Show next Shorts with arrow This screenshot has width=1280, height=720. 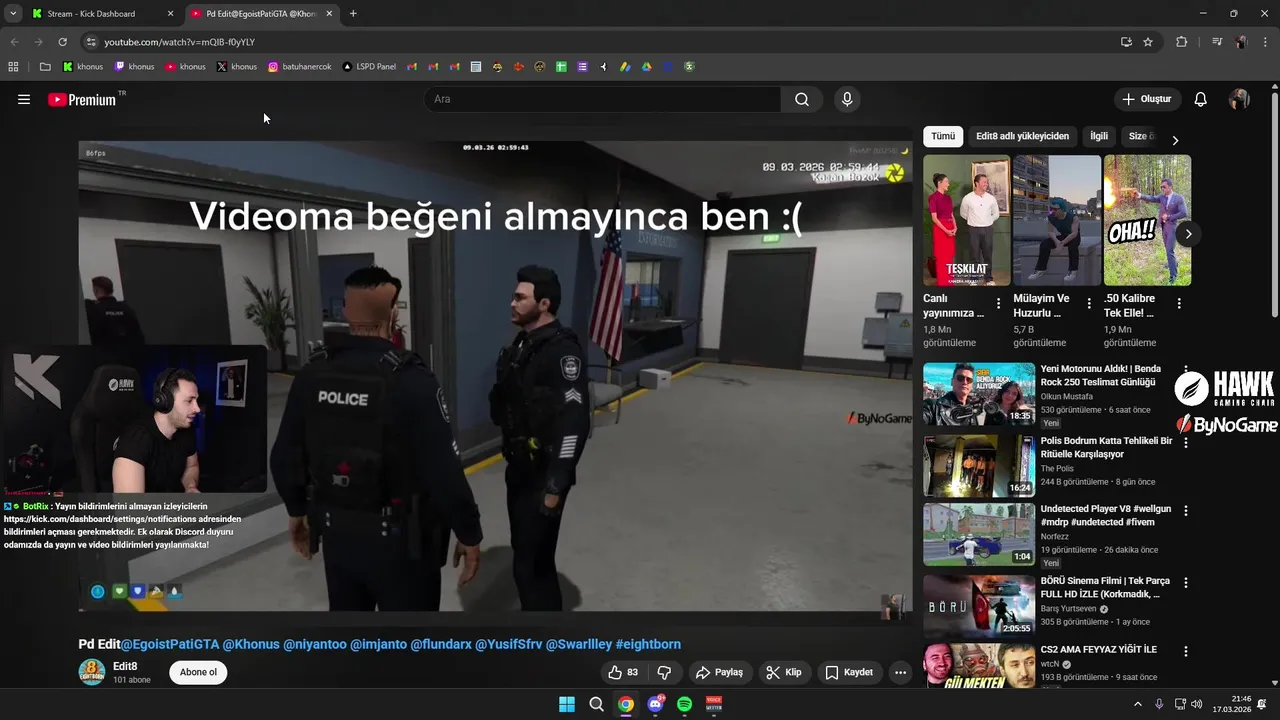point(1188,234)
